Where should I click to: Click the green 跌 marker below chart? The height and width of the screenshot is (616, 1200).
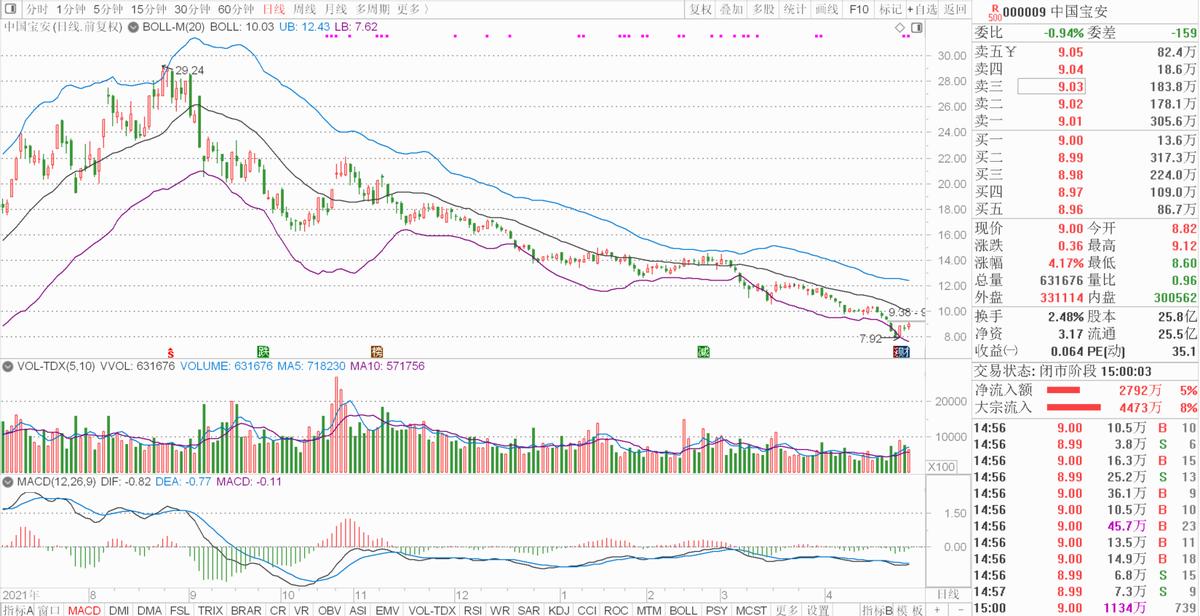(x=264, y=352)
